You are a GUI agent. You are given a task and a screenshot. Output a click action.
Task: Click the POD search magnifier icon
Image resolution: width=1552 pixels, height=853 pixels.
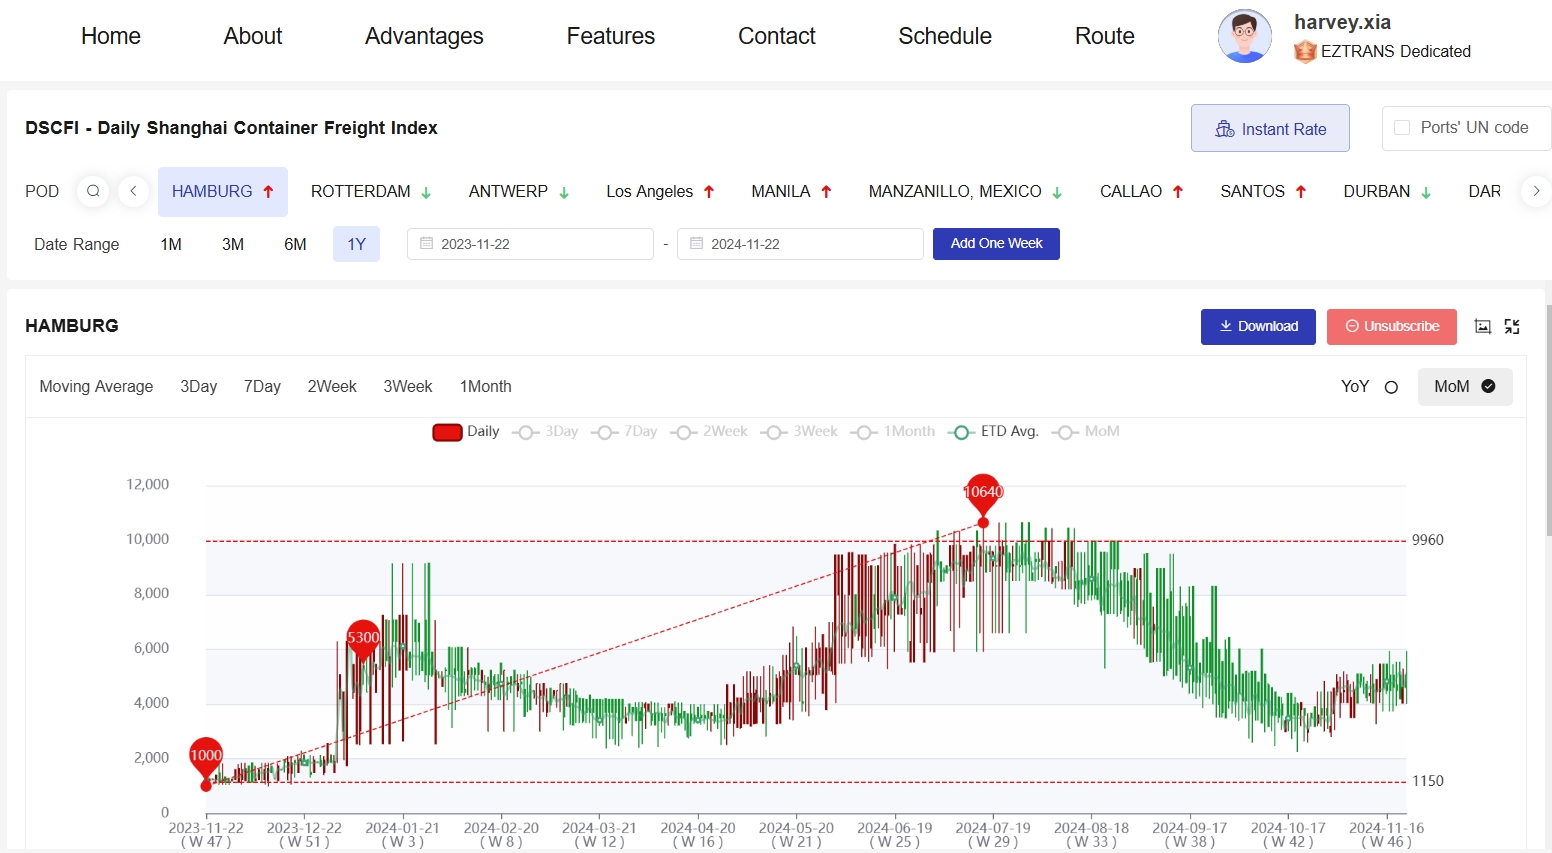pyautogui.click(x=93, y=191)
